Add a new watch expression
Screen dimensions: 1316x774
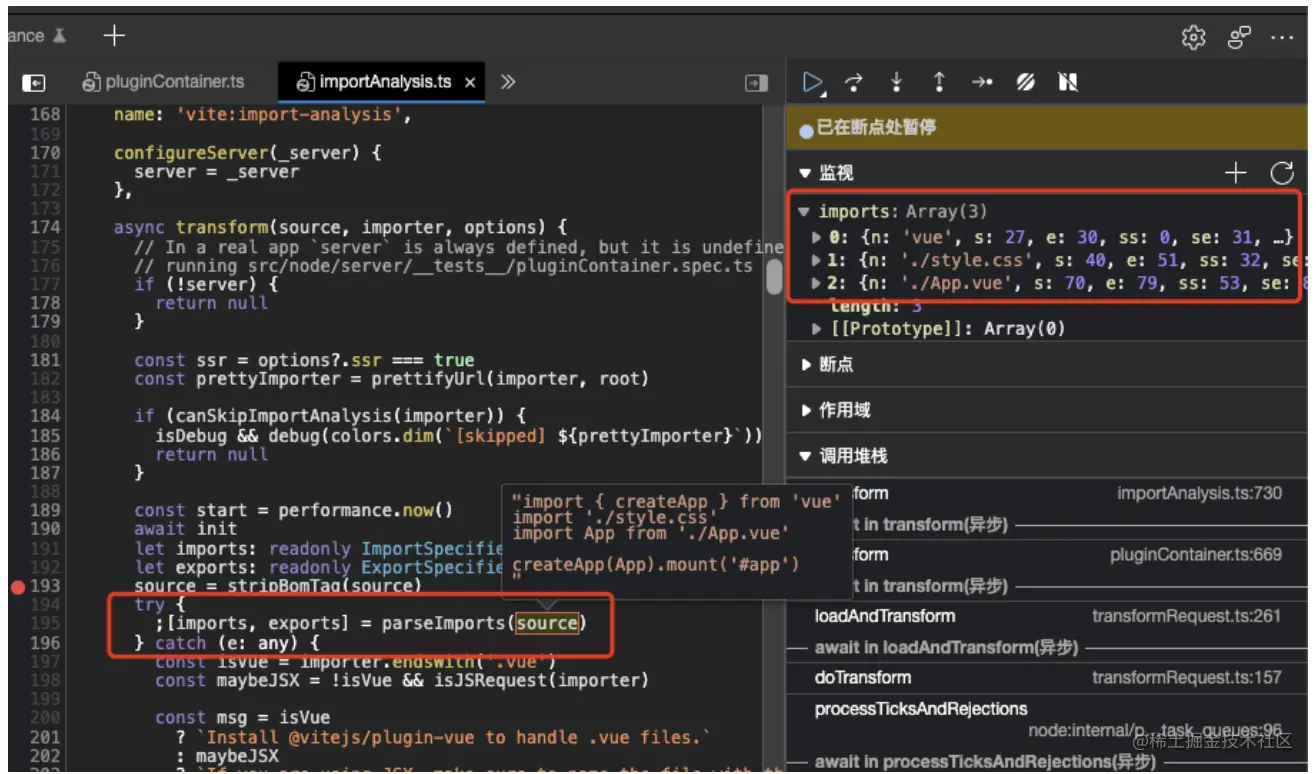coord(1235,172)
